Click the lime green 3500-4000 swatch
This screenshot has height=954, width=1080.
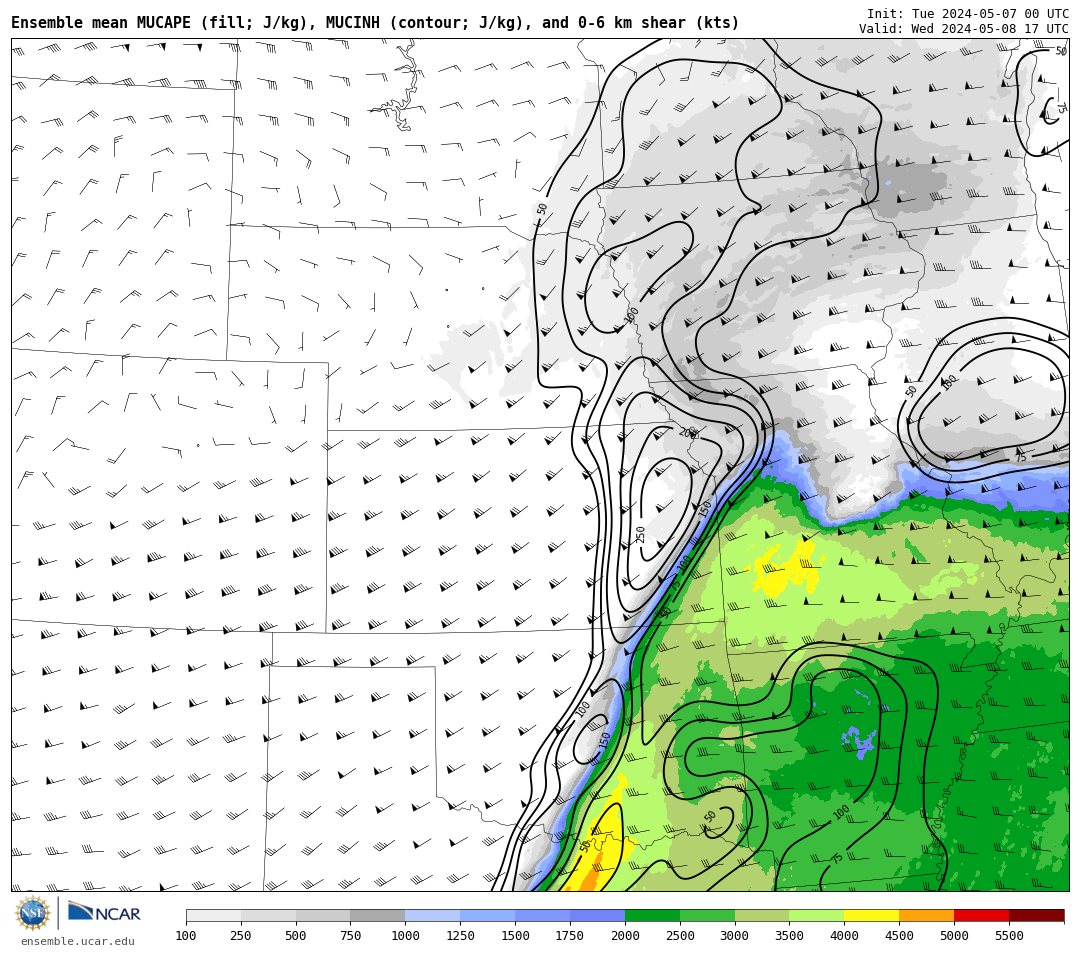point(817,915)
